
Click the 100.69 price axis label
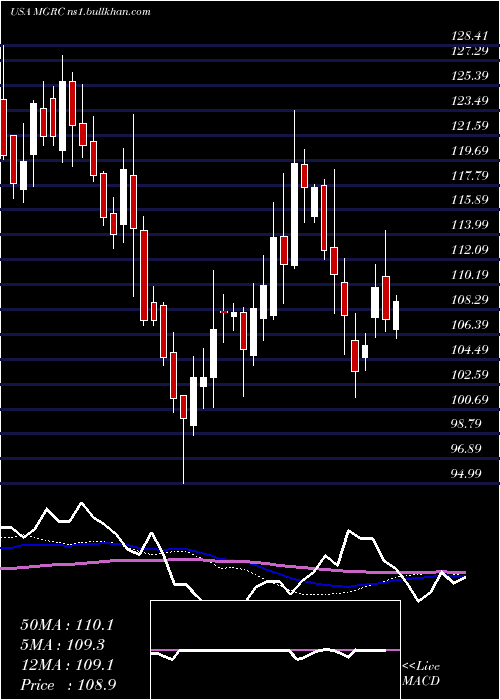pos(468,399)
